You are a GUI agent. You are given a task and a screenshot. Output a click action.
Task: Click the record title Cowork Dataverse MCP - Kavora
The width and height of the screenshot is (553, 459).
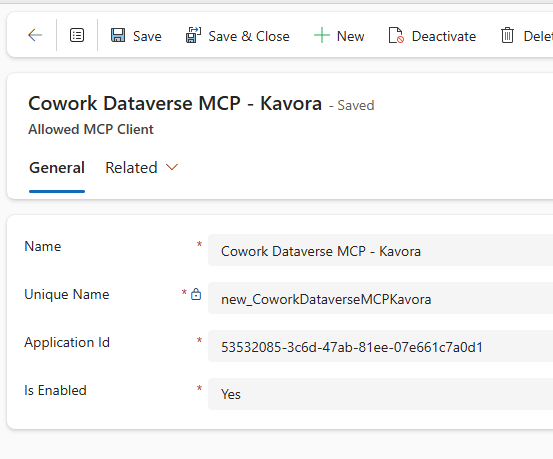[175, 103]
